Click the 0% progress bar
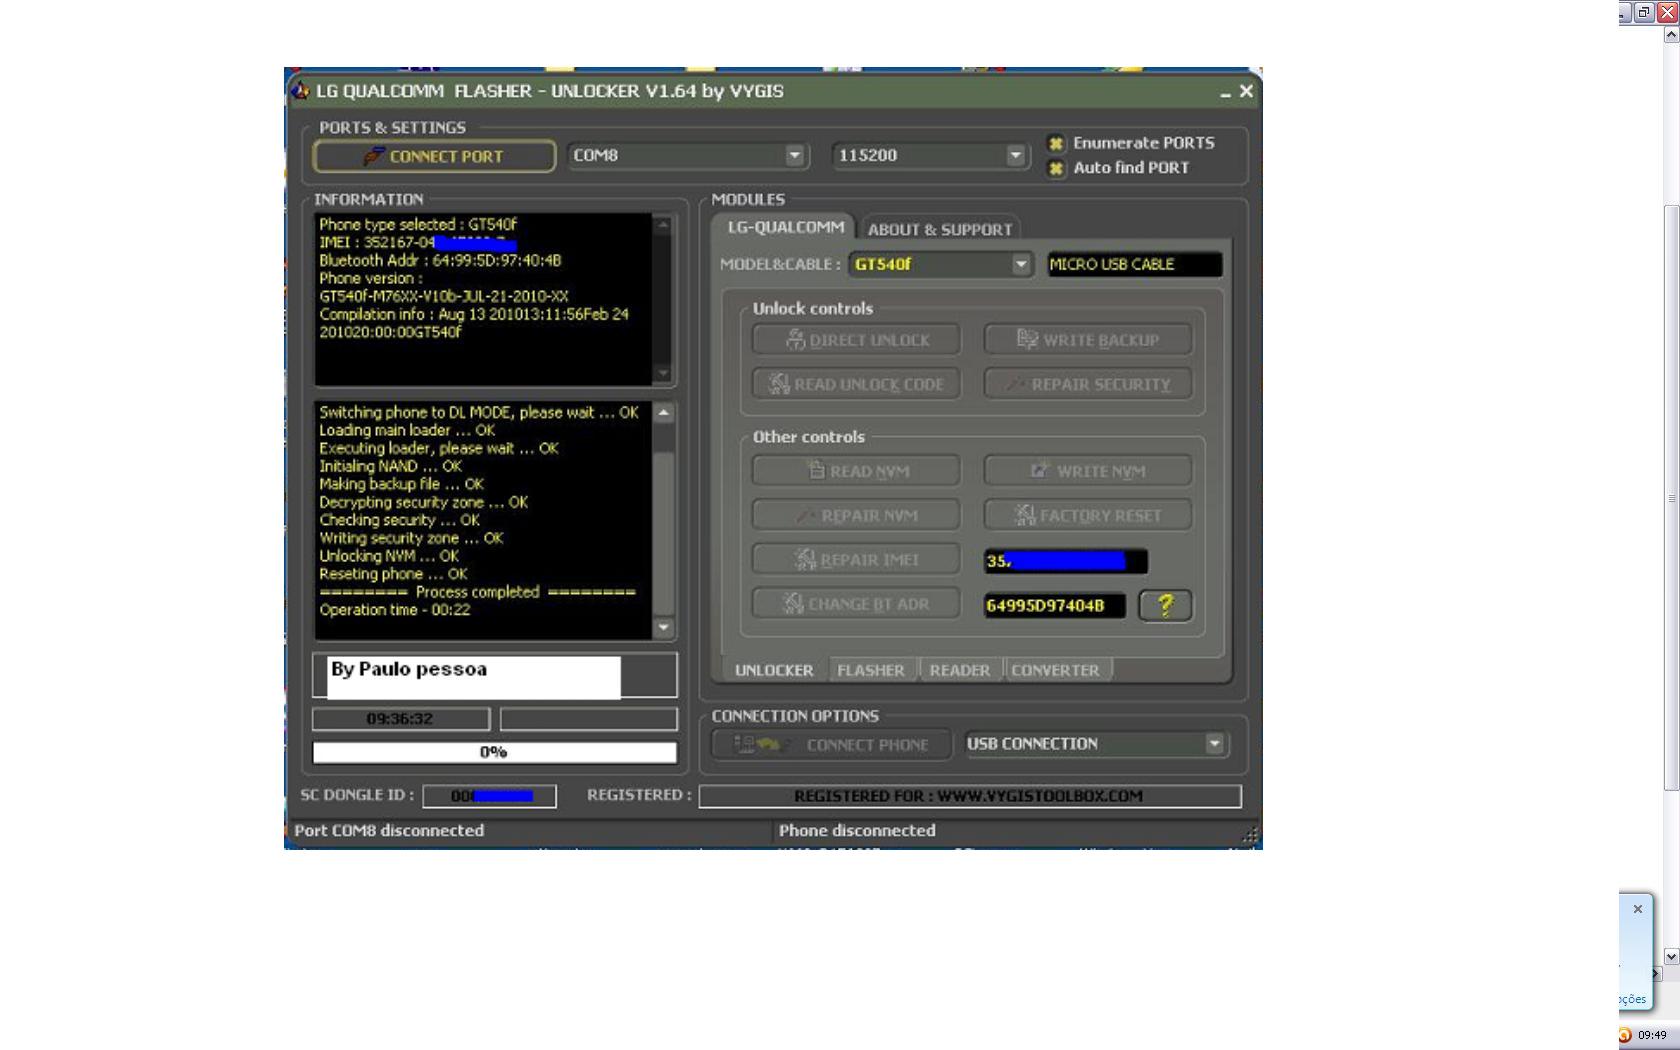This screenshot has width=1680, height=1050. (494, 752)
